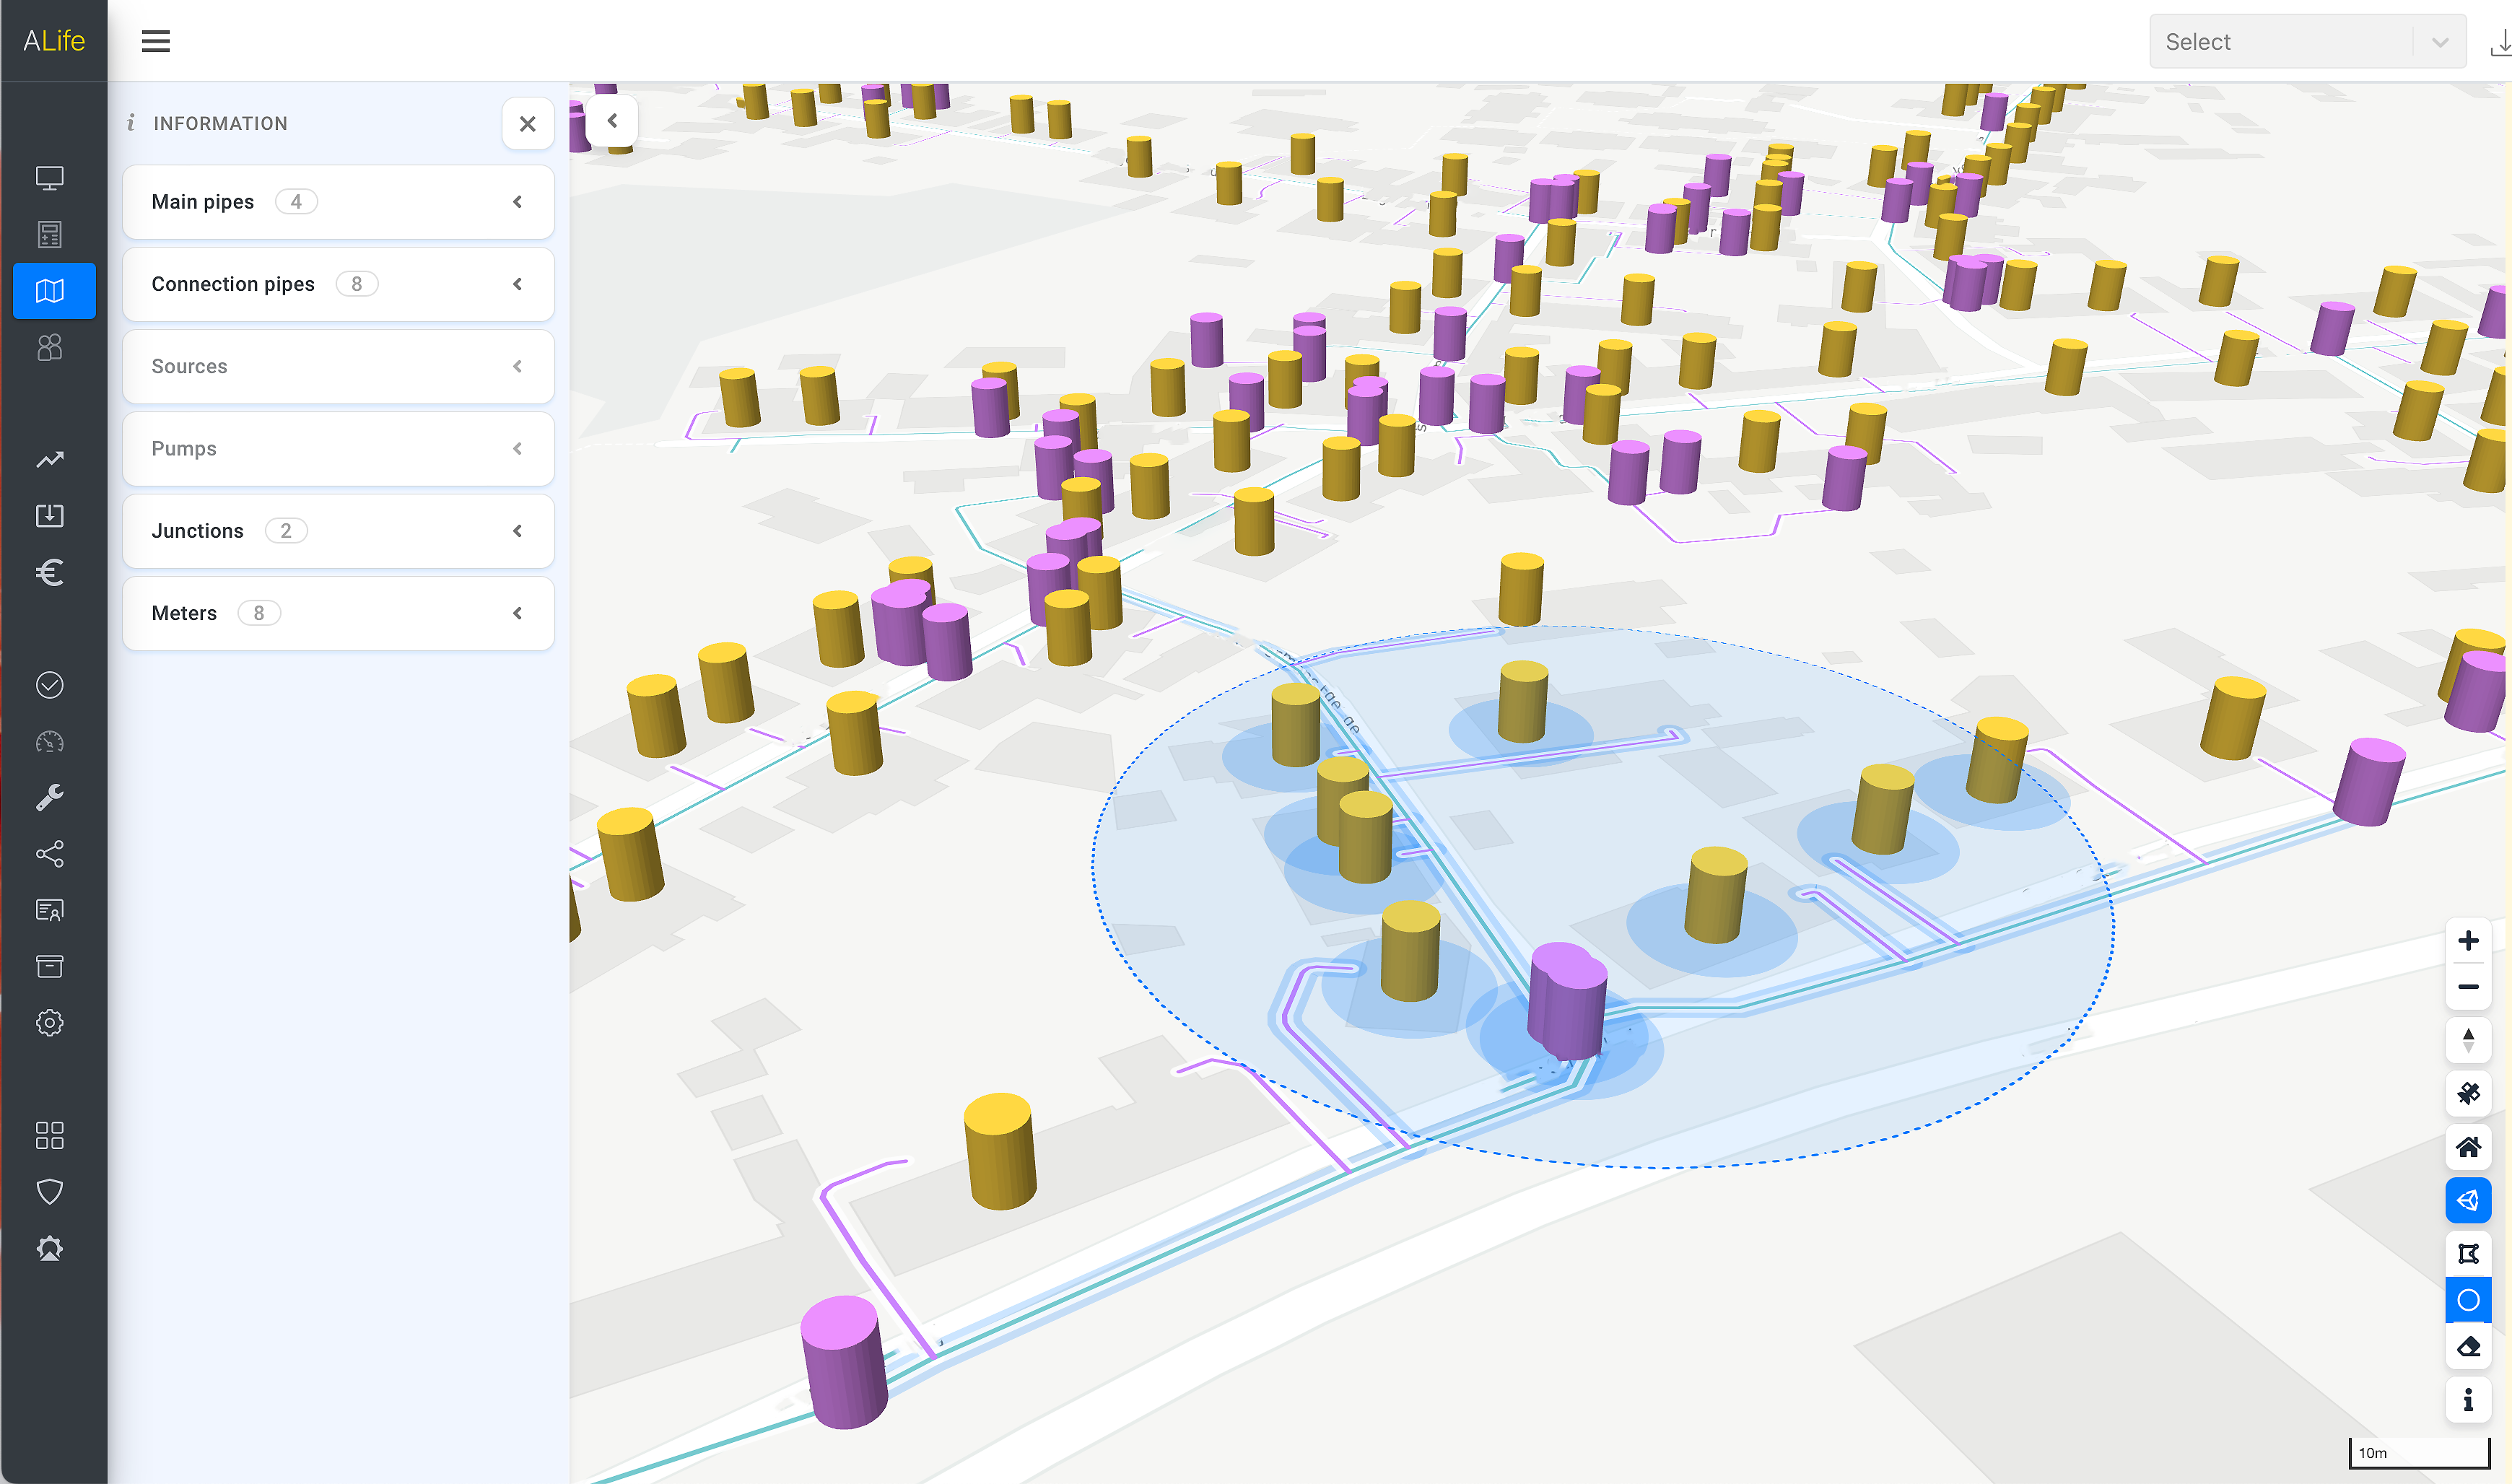Select the eraser tool on map

click(2467, 1346)
